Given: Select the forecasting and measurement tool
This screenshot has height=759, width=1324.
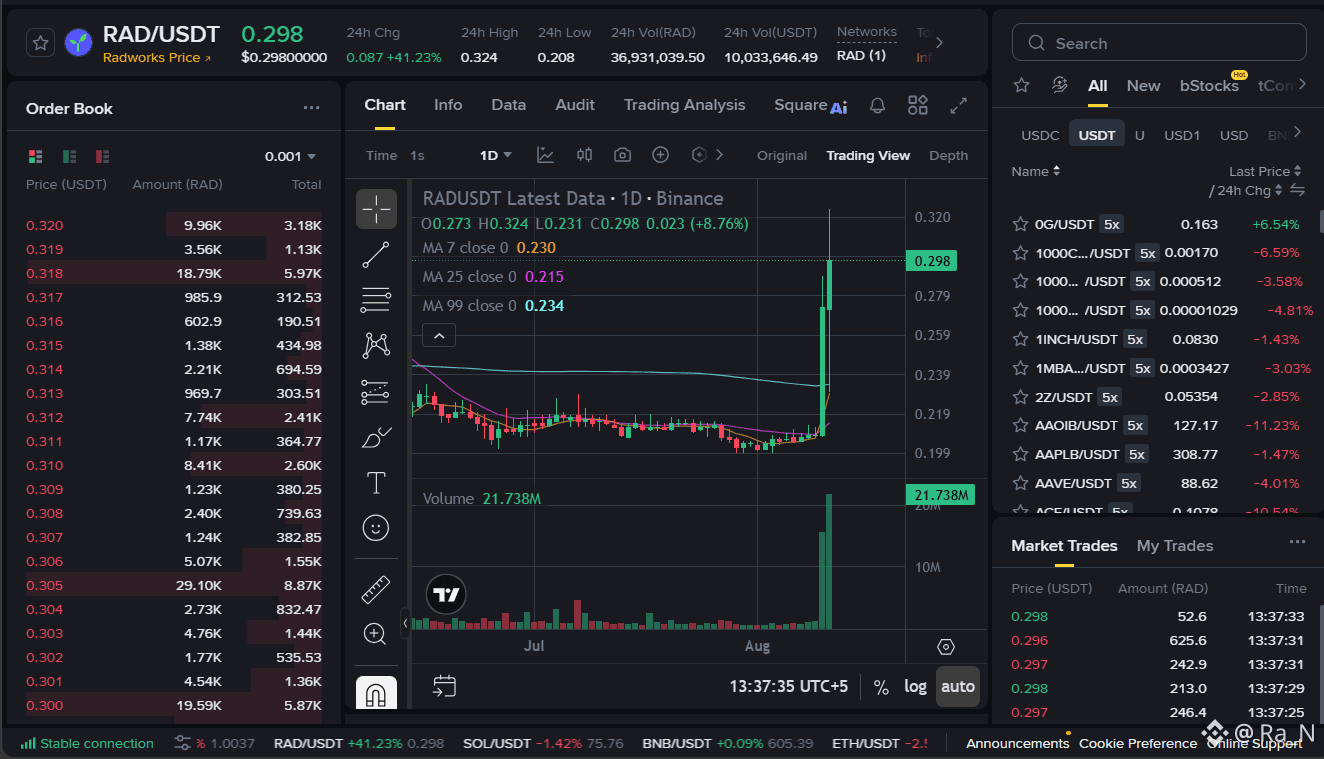Looking at the screenshot, I should pyautogui.click(x=376, y=391).
